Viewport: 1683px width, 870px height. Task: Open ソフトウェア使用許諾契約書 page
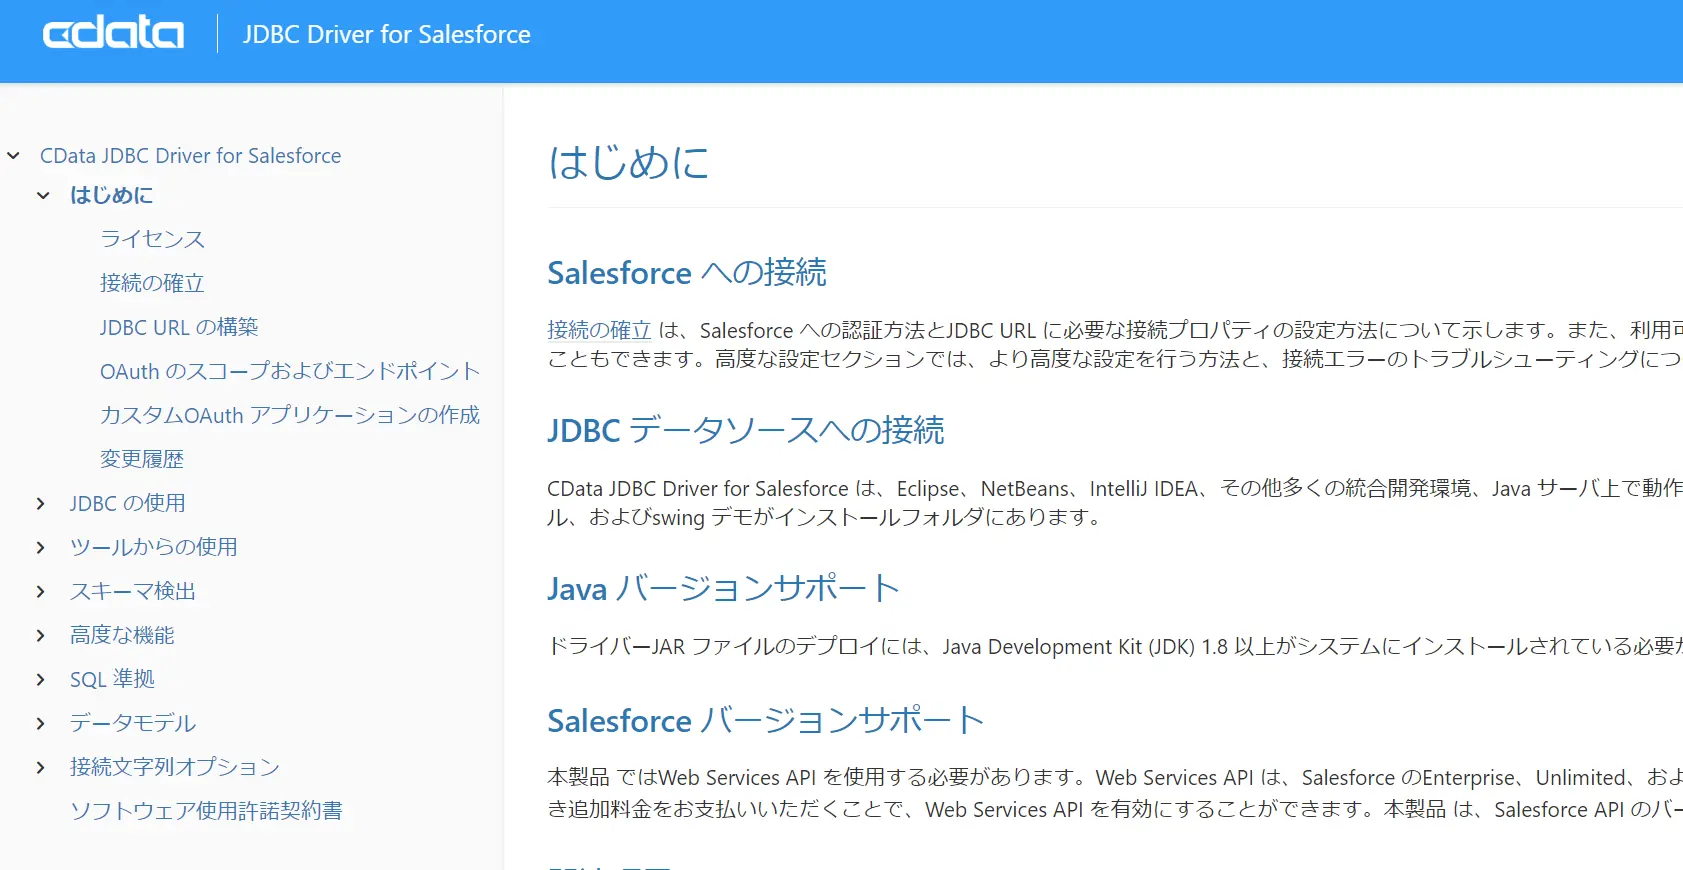(x=206, y=811)
